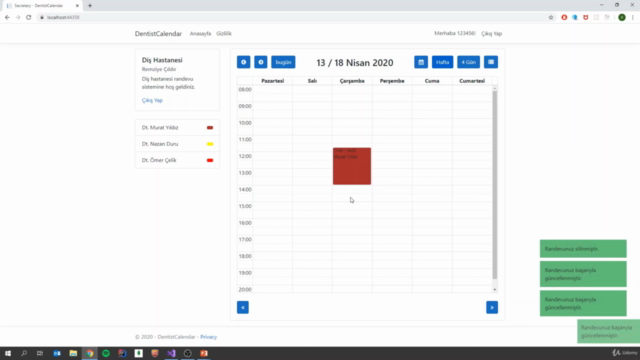
Task: Go to previous week with left arrow icon
Action: pos(243,62)
